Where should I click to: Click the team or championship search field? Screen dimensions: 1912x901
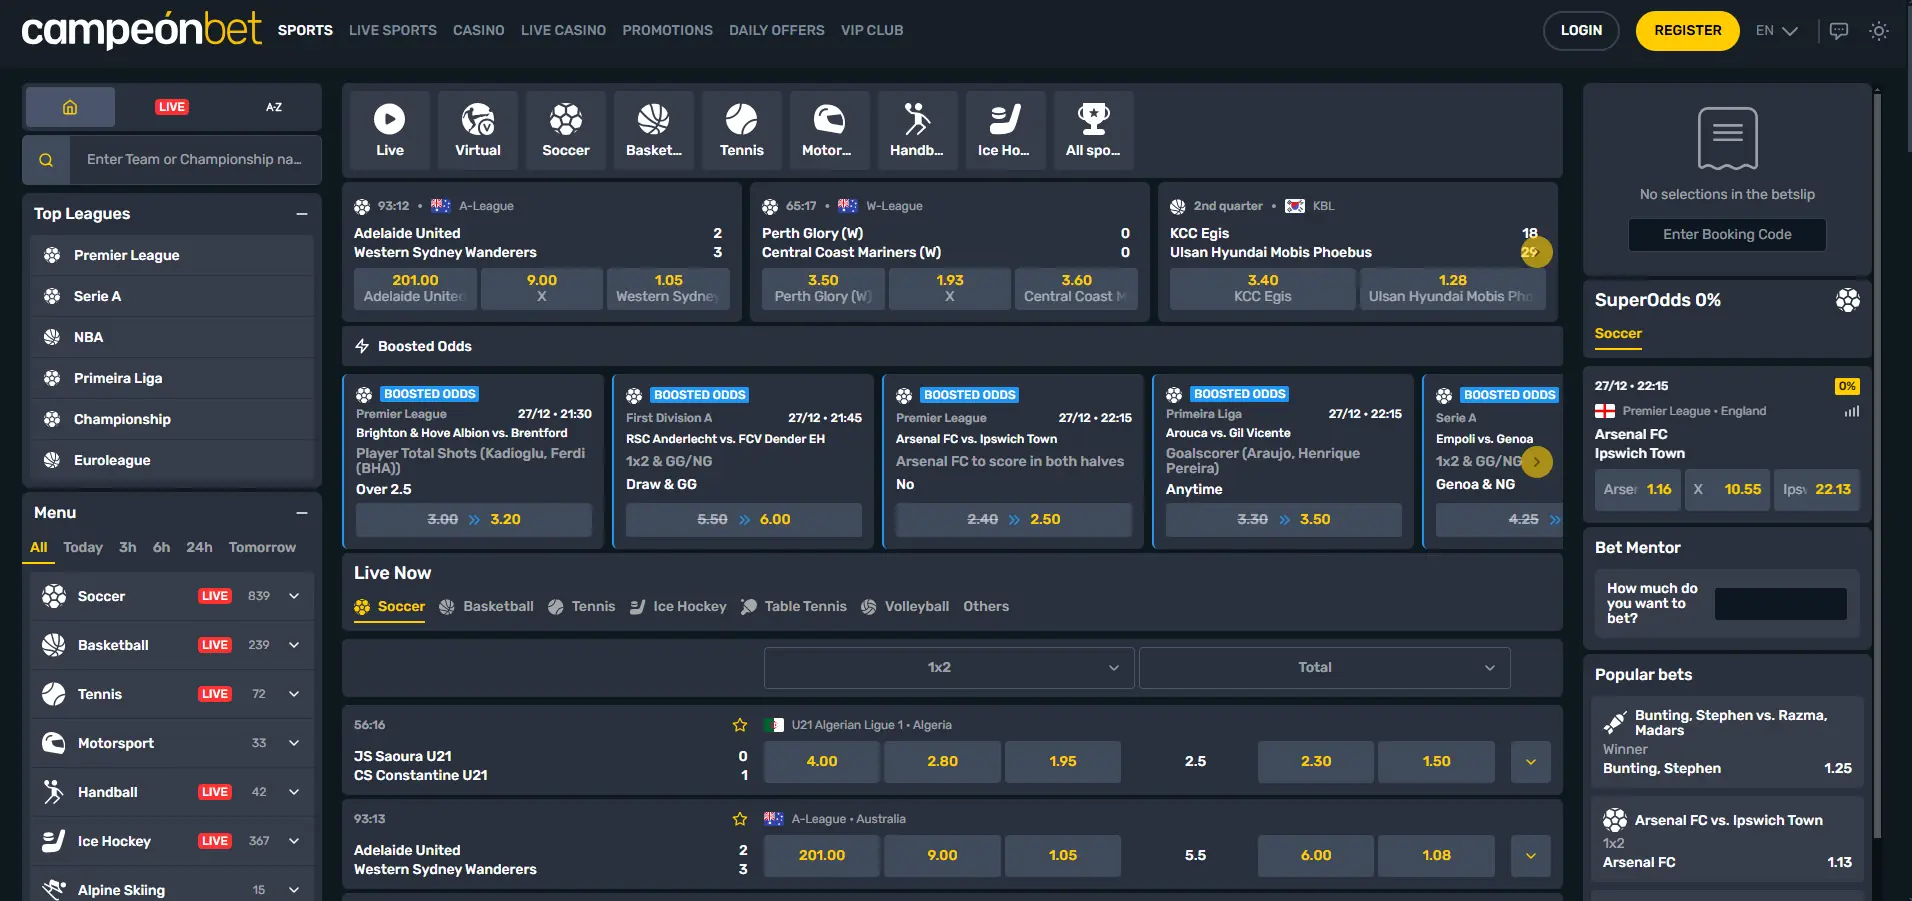coord(194,160)
